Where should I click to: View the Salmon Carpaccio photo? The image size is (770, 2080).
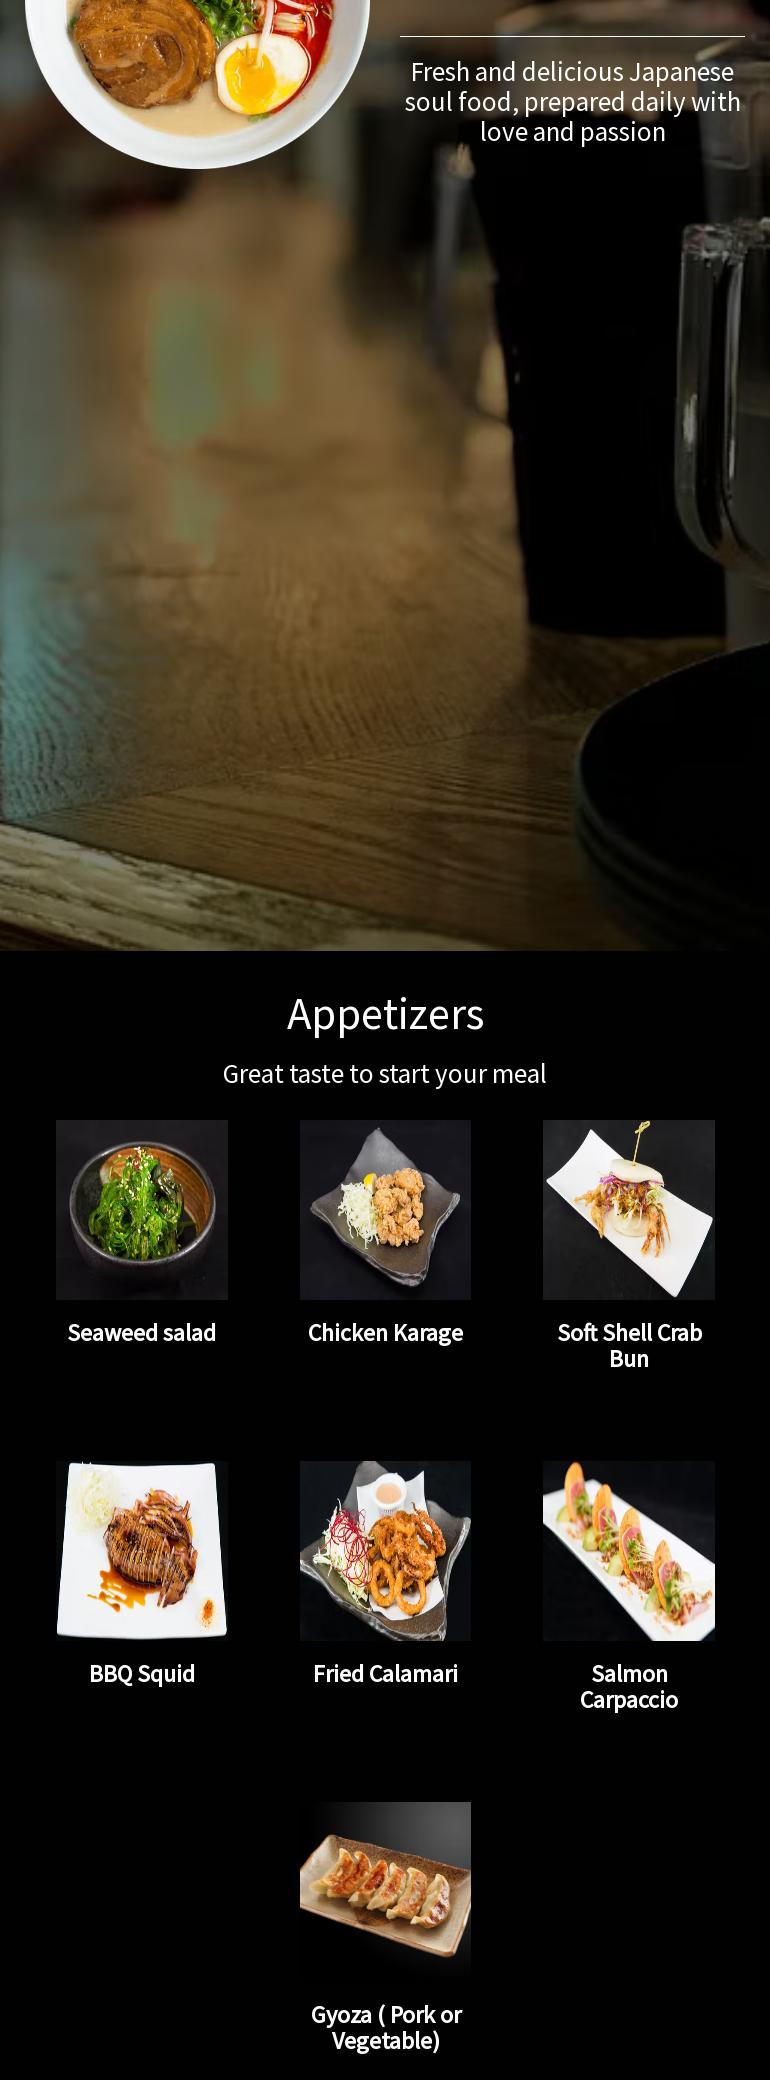pos(629,1550)
